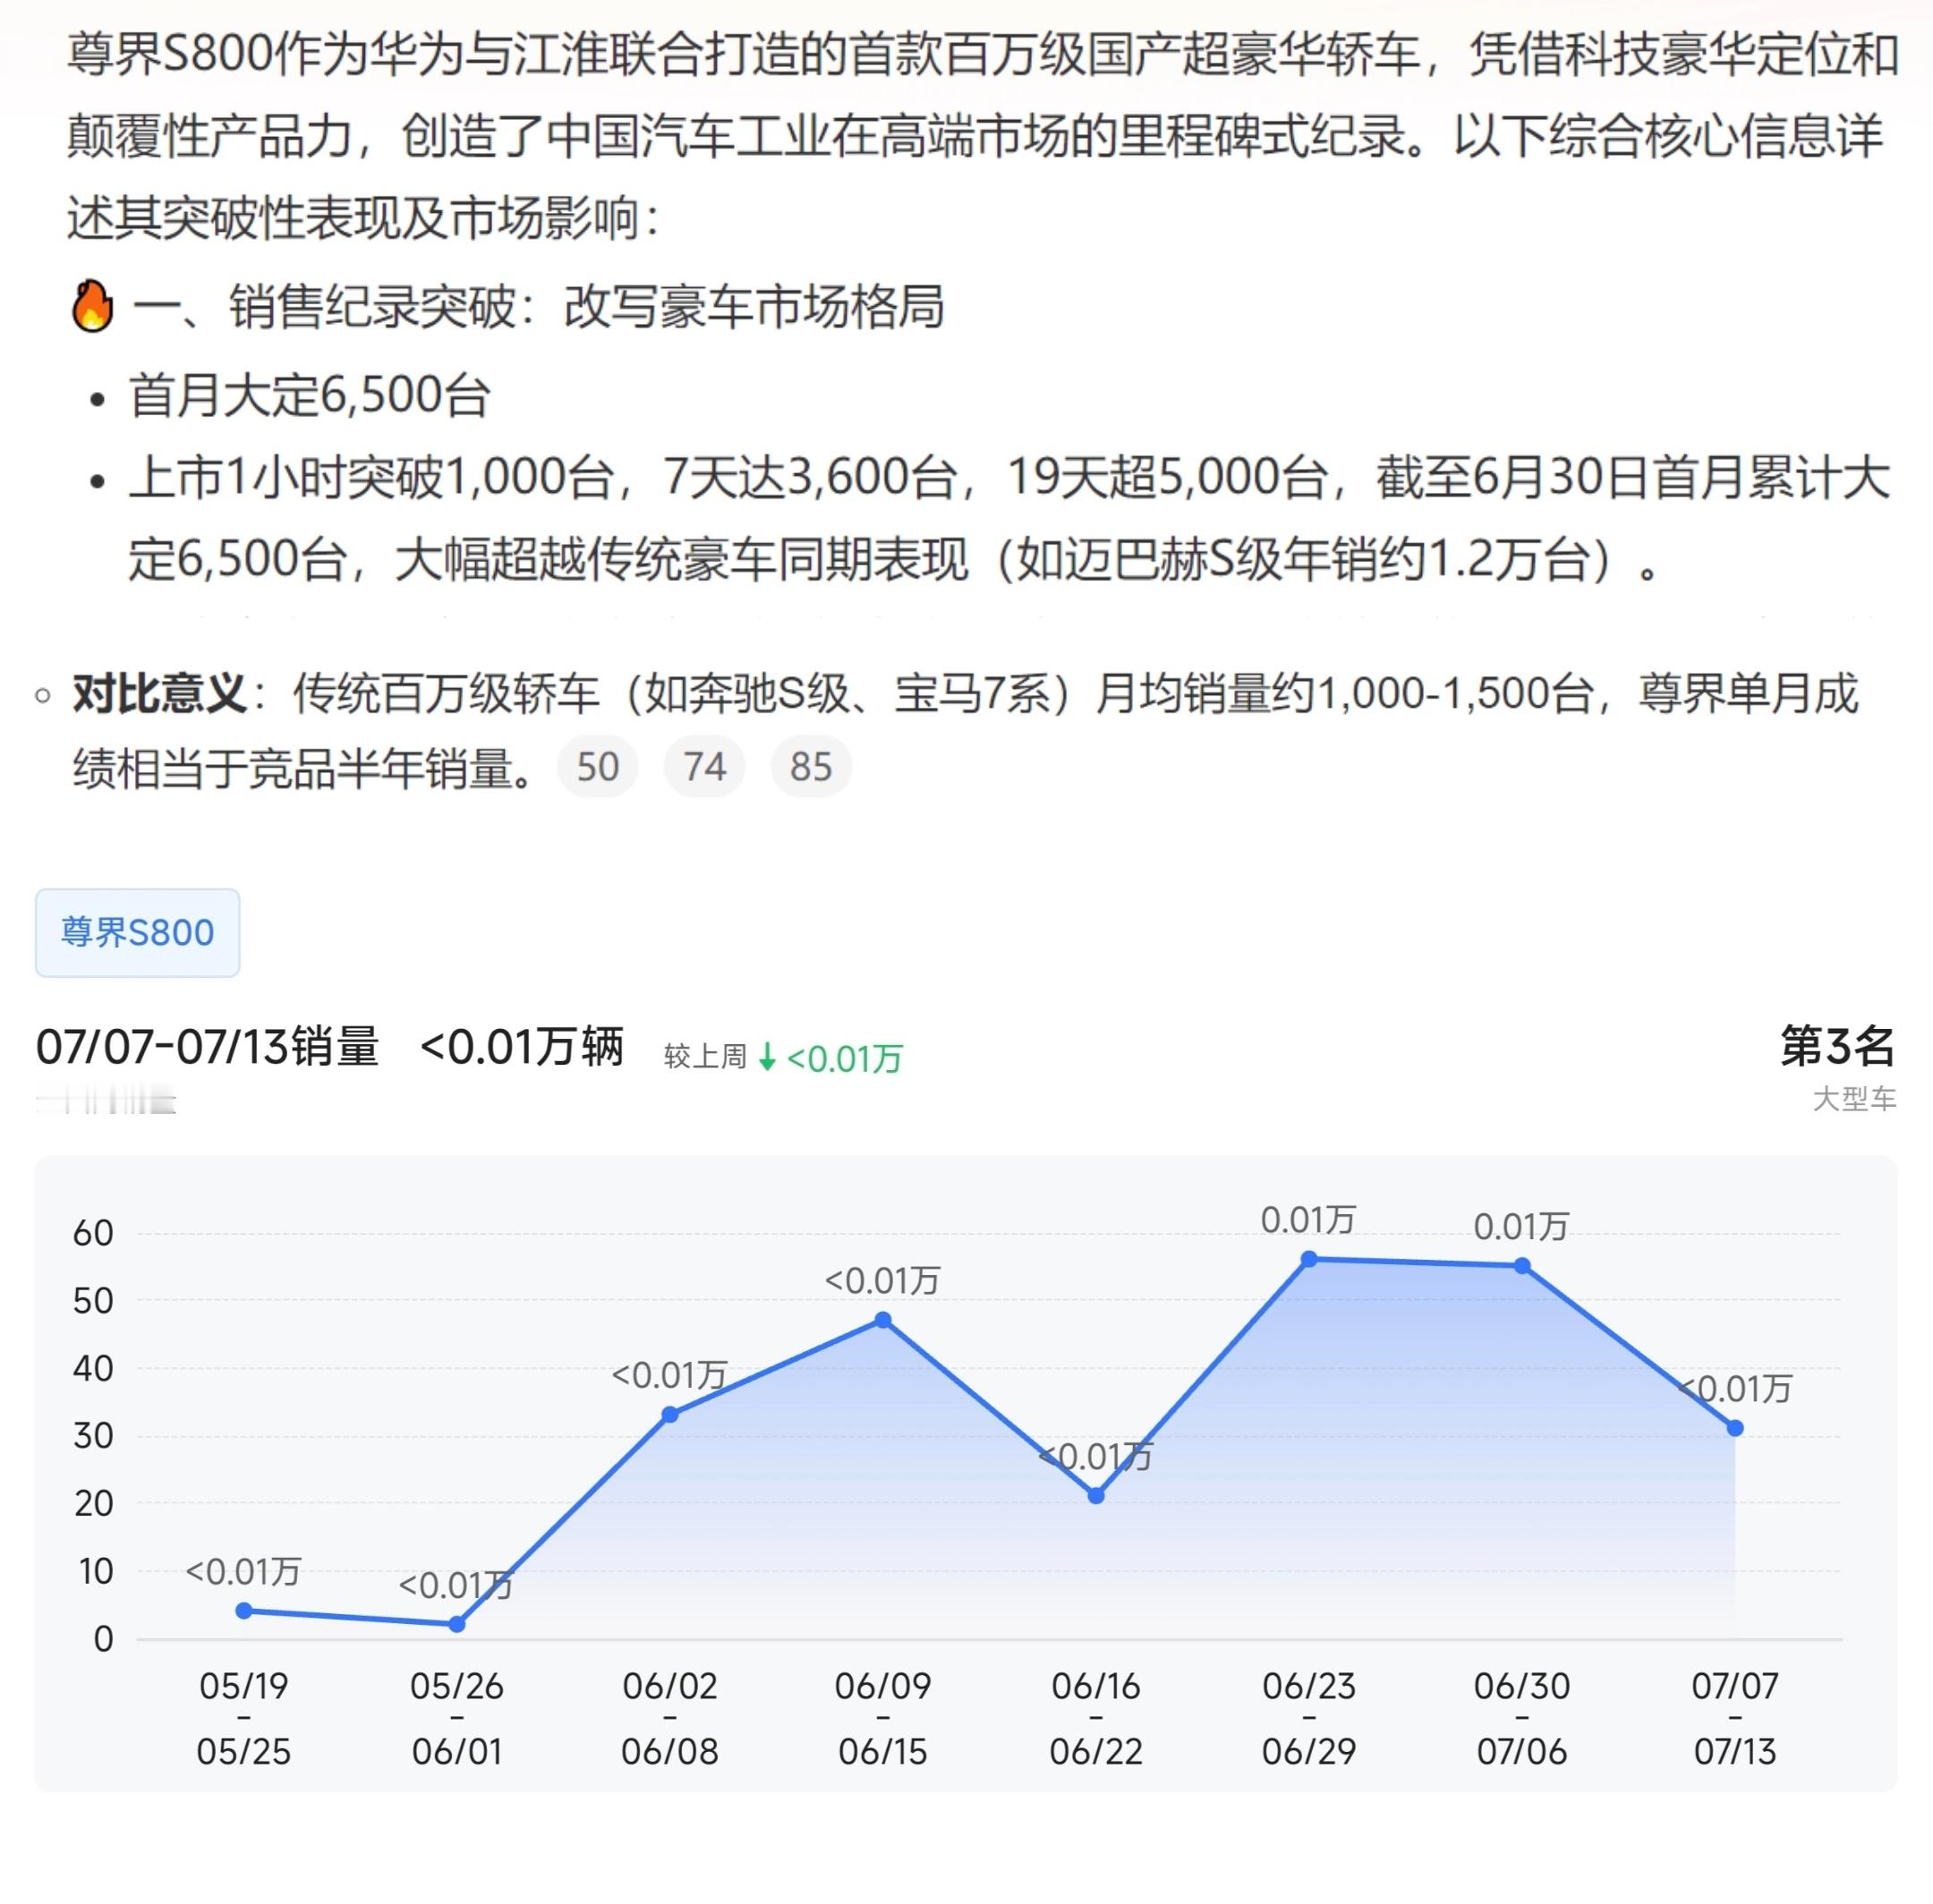The width and height of the screenshot is (1933, 1904).
Task: Click x-axis label 05/19 - 05/25
Action: point(244,1718)
